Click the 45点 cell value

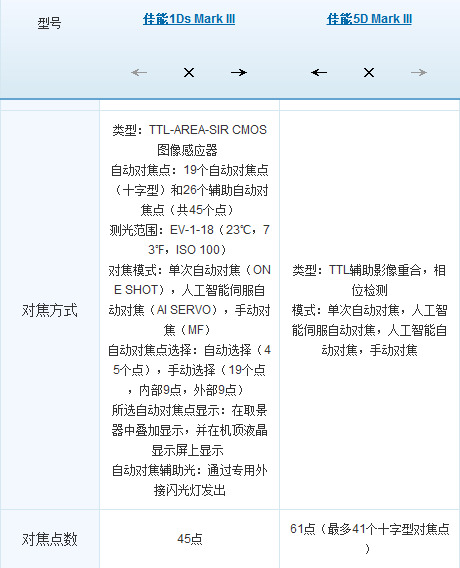(x=189, y=539)
